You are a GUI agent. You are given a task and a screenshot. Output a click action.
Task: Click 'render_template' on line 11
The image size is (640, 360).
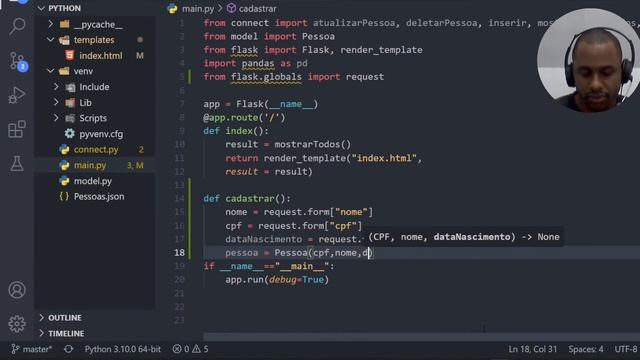coord(304,158)
